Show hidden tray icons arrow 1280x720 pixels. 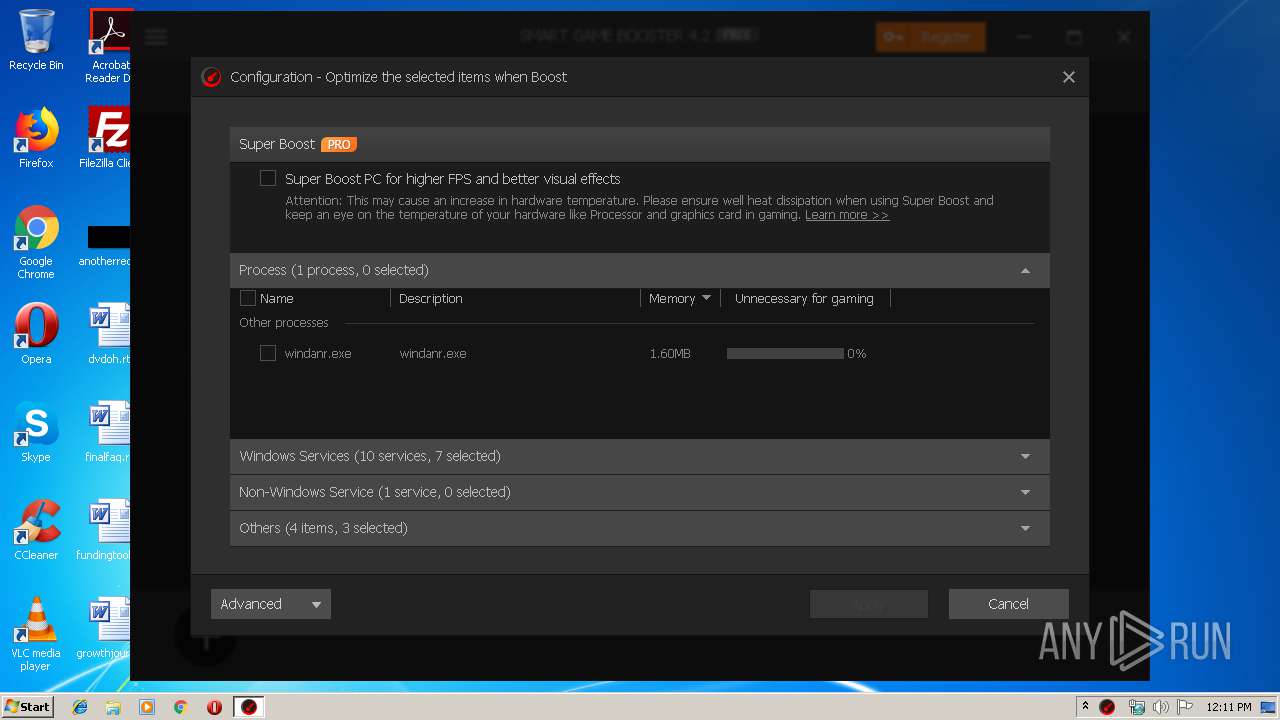[1085, 707]
